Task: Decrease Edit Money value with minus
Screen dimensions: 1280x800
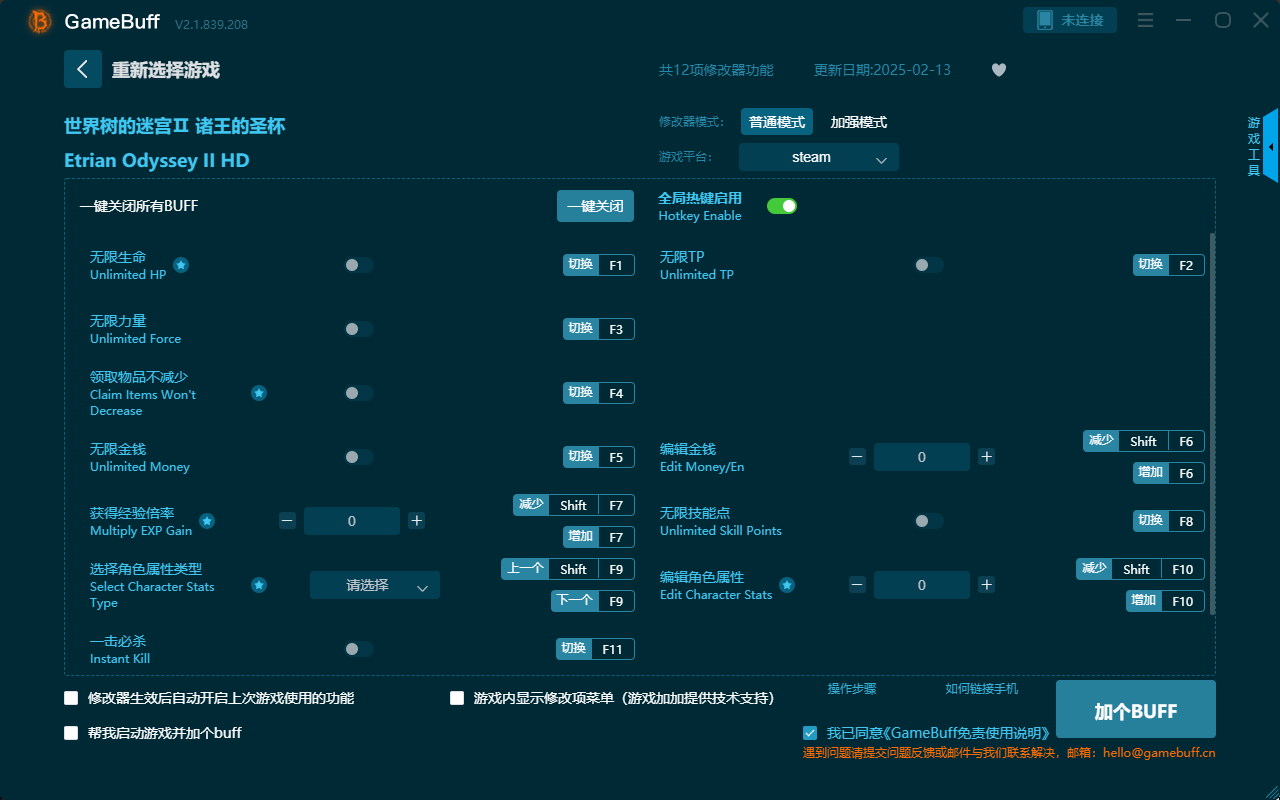Action: point(857,457)
